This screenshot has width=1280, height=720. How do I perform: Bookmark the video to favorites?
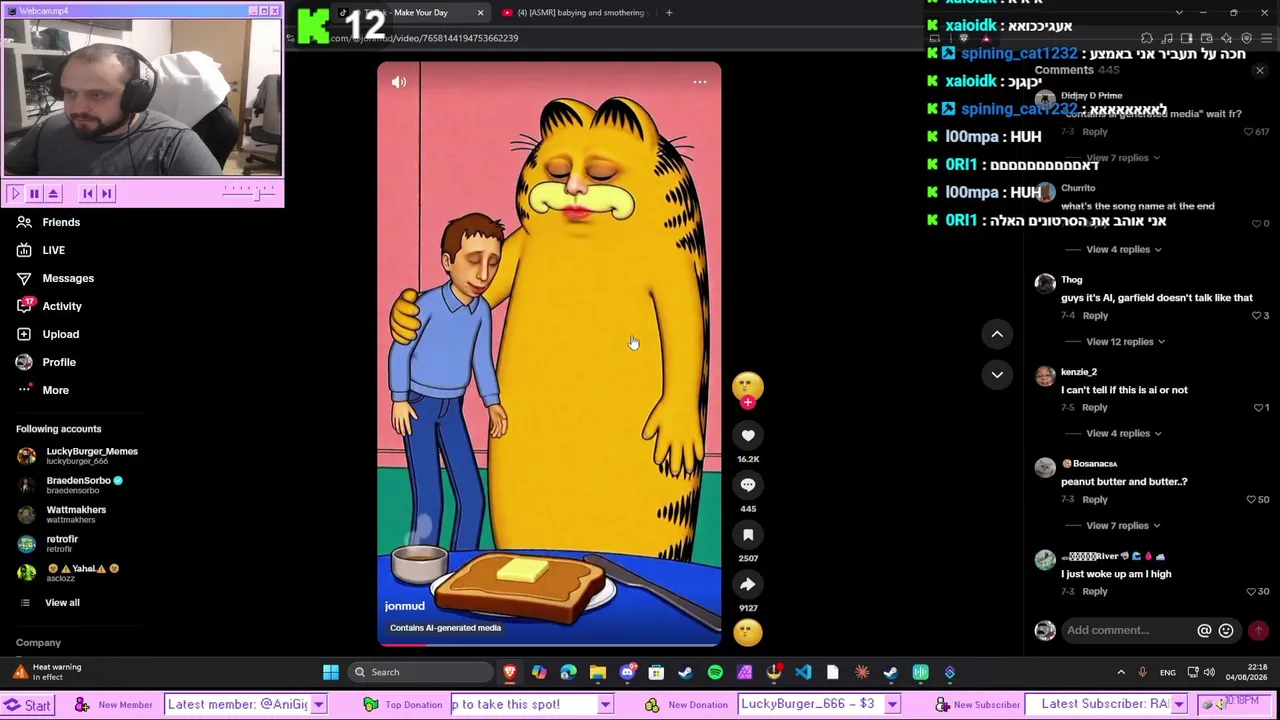click(748, 535)
